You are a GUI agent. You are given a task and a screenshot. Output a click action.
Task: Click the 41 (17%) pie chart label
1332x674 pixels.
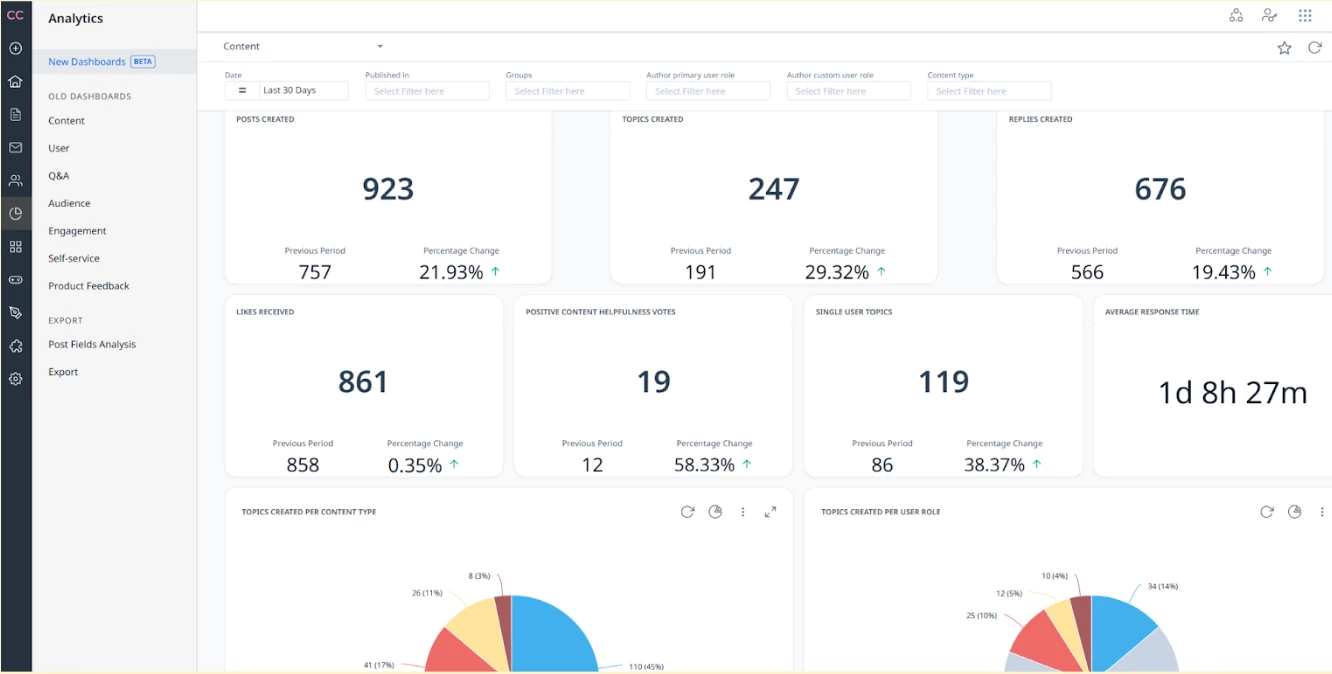pos(378,665)
